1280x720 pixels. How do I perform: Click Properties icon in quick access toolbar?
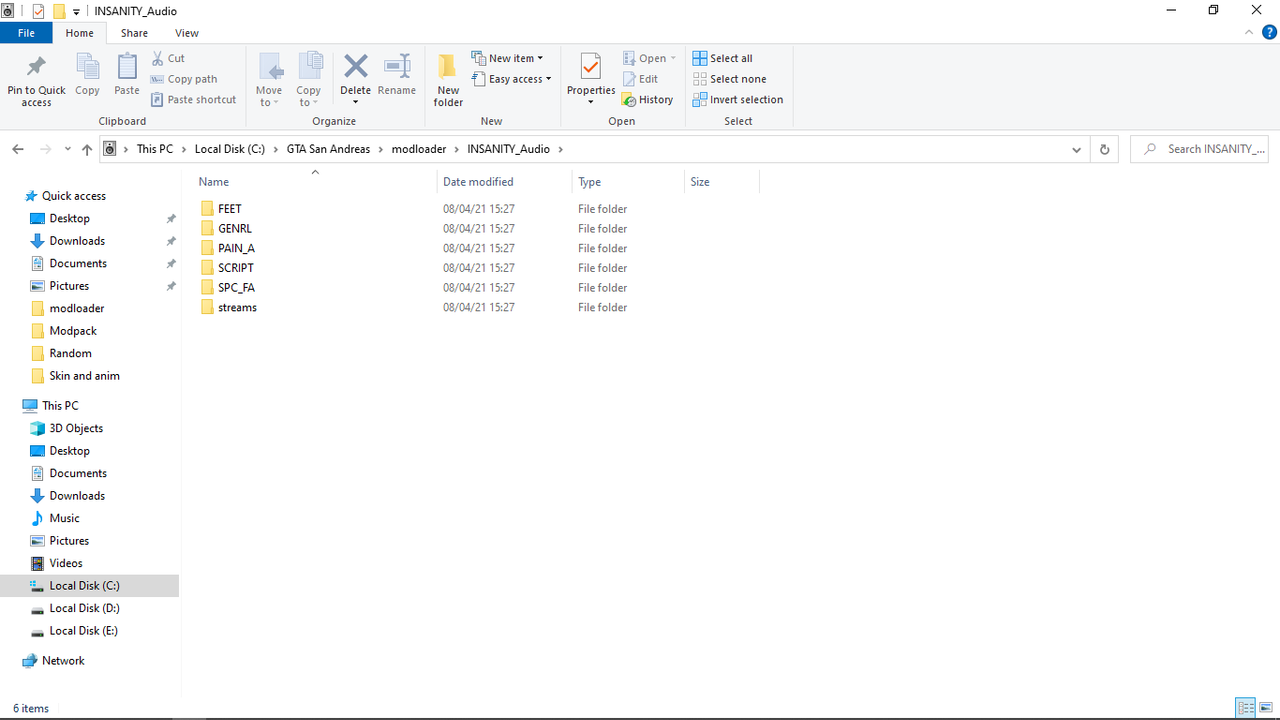[x=38, y=11]
